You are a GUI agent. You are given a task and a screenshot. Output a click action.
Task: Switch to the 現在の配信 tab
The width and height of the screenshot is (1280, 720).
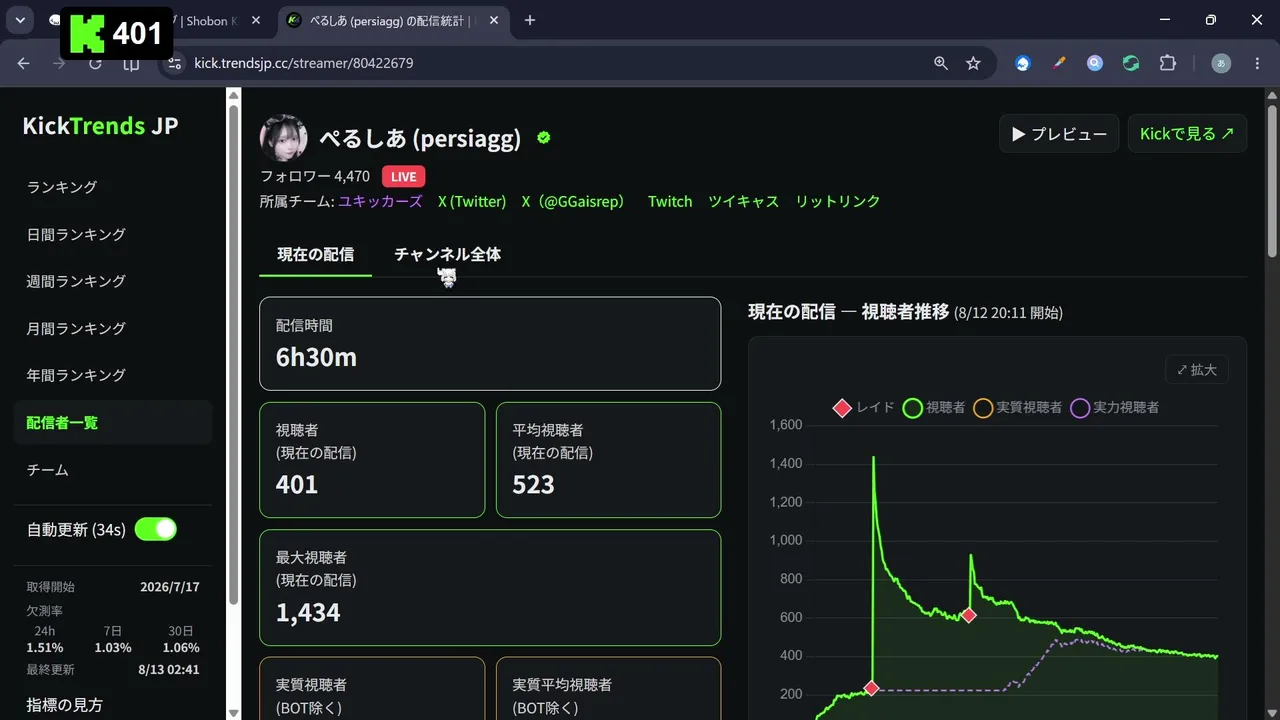click(315, 254)
